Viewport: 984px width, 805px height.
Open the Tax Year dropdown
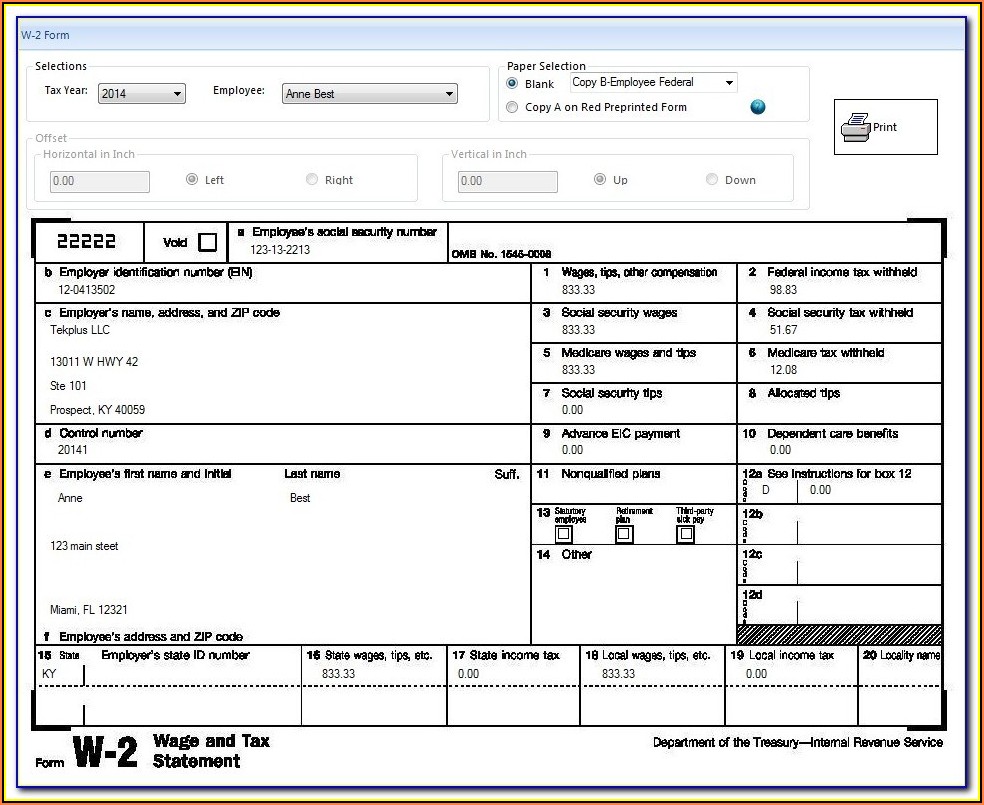[x=142, y=94]
